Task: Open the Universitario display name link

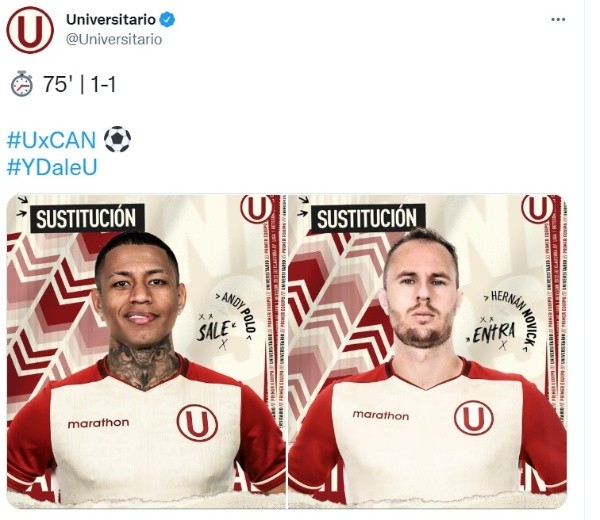Action: pyautogui.click(x=111, y=20)
